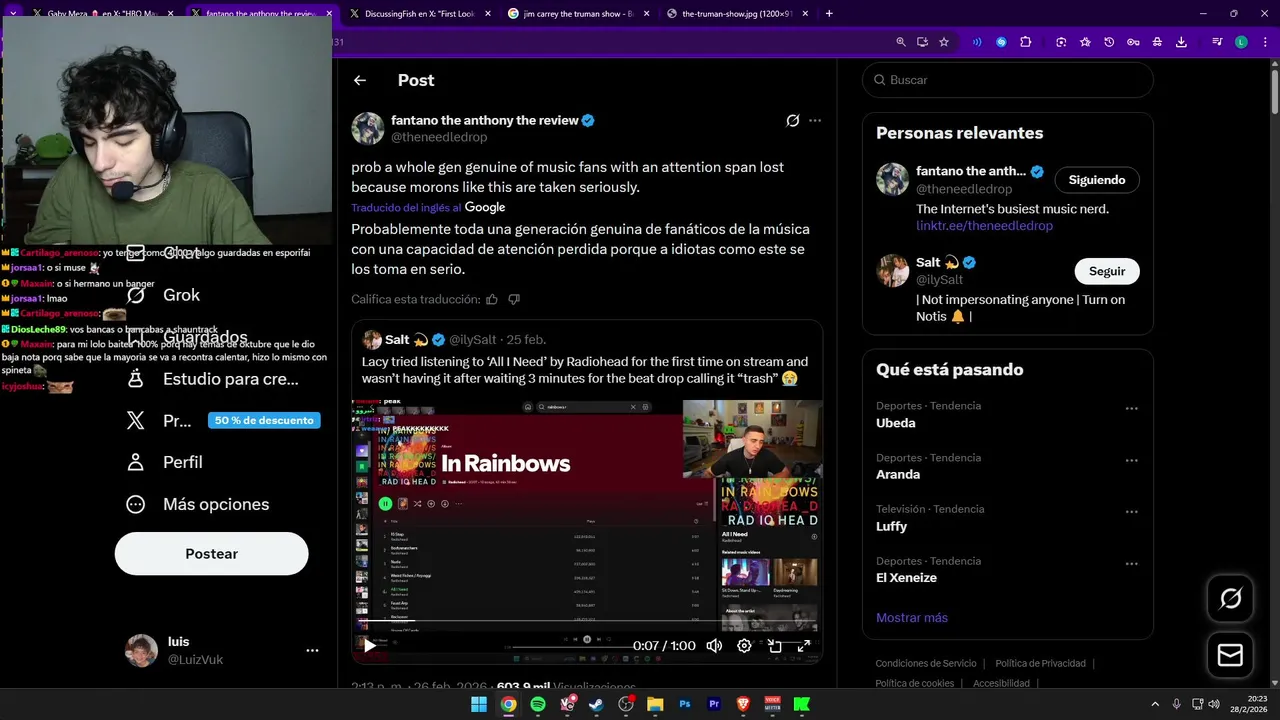Screen dimensions: 1280x720
Task: Click Siguiendo button for fantano
Action: tap(1097, 180)
